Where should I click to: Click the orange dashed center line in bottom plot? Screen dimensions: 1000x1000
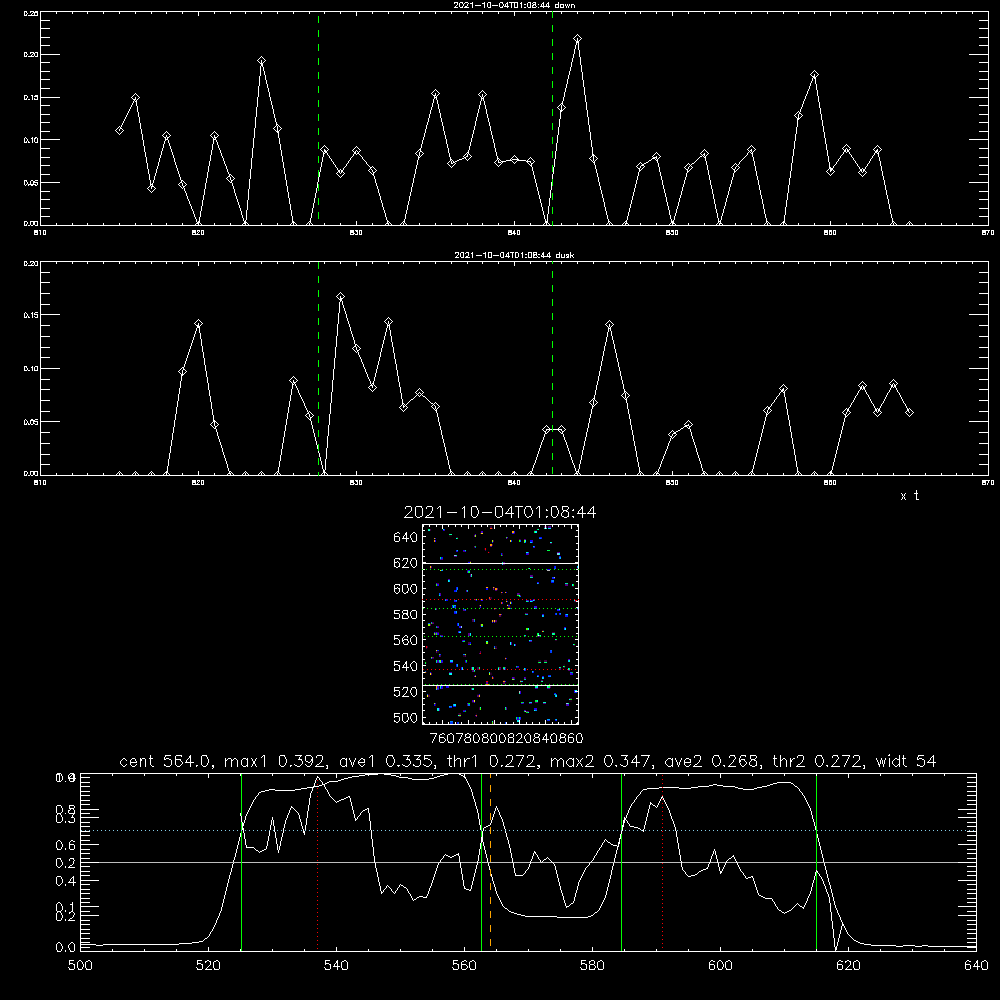(x=490, y=861)
